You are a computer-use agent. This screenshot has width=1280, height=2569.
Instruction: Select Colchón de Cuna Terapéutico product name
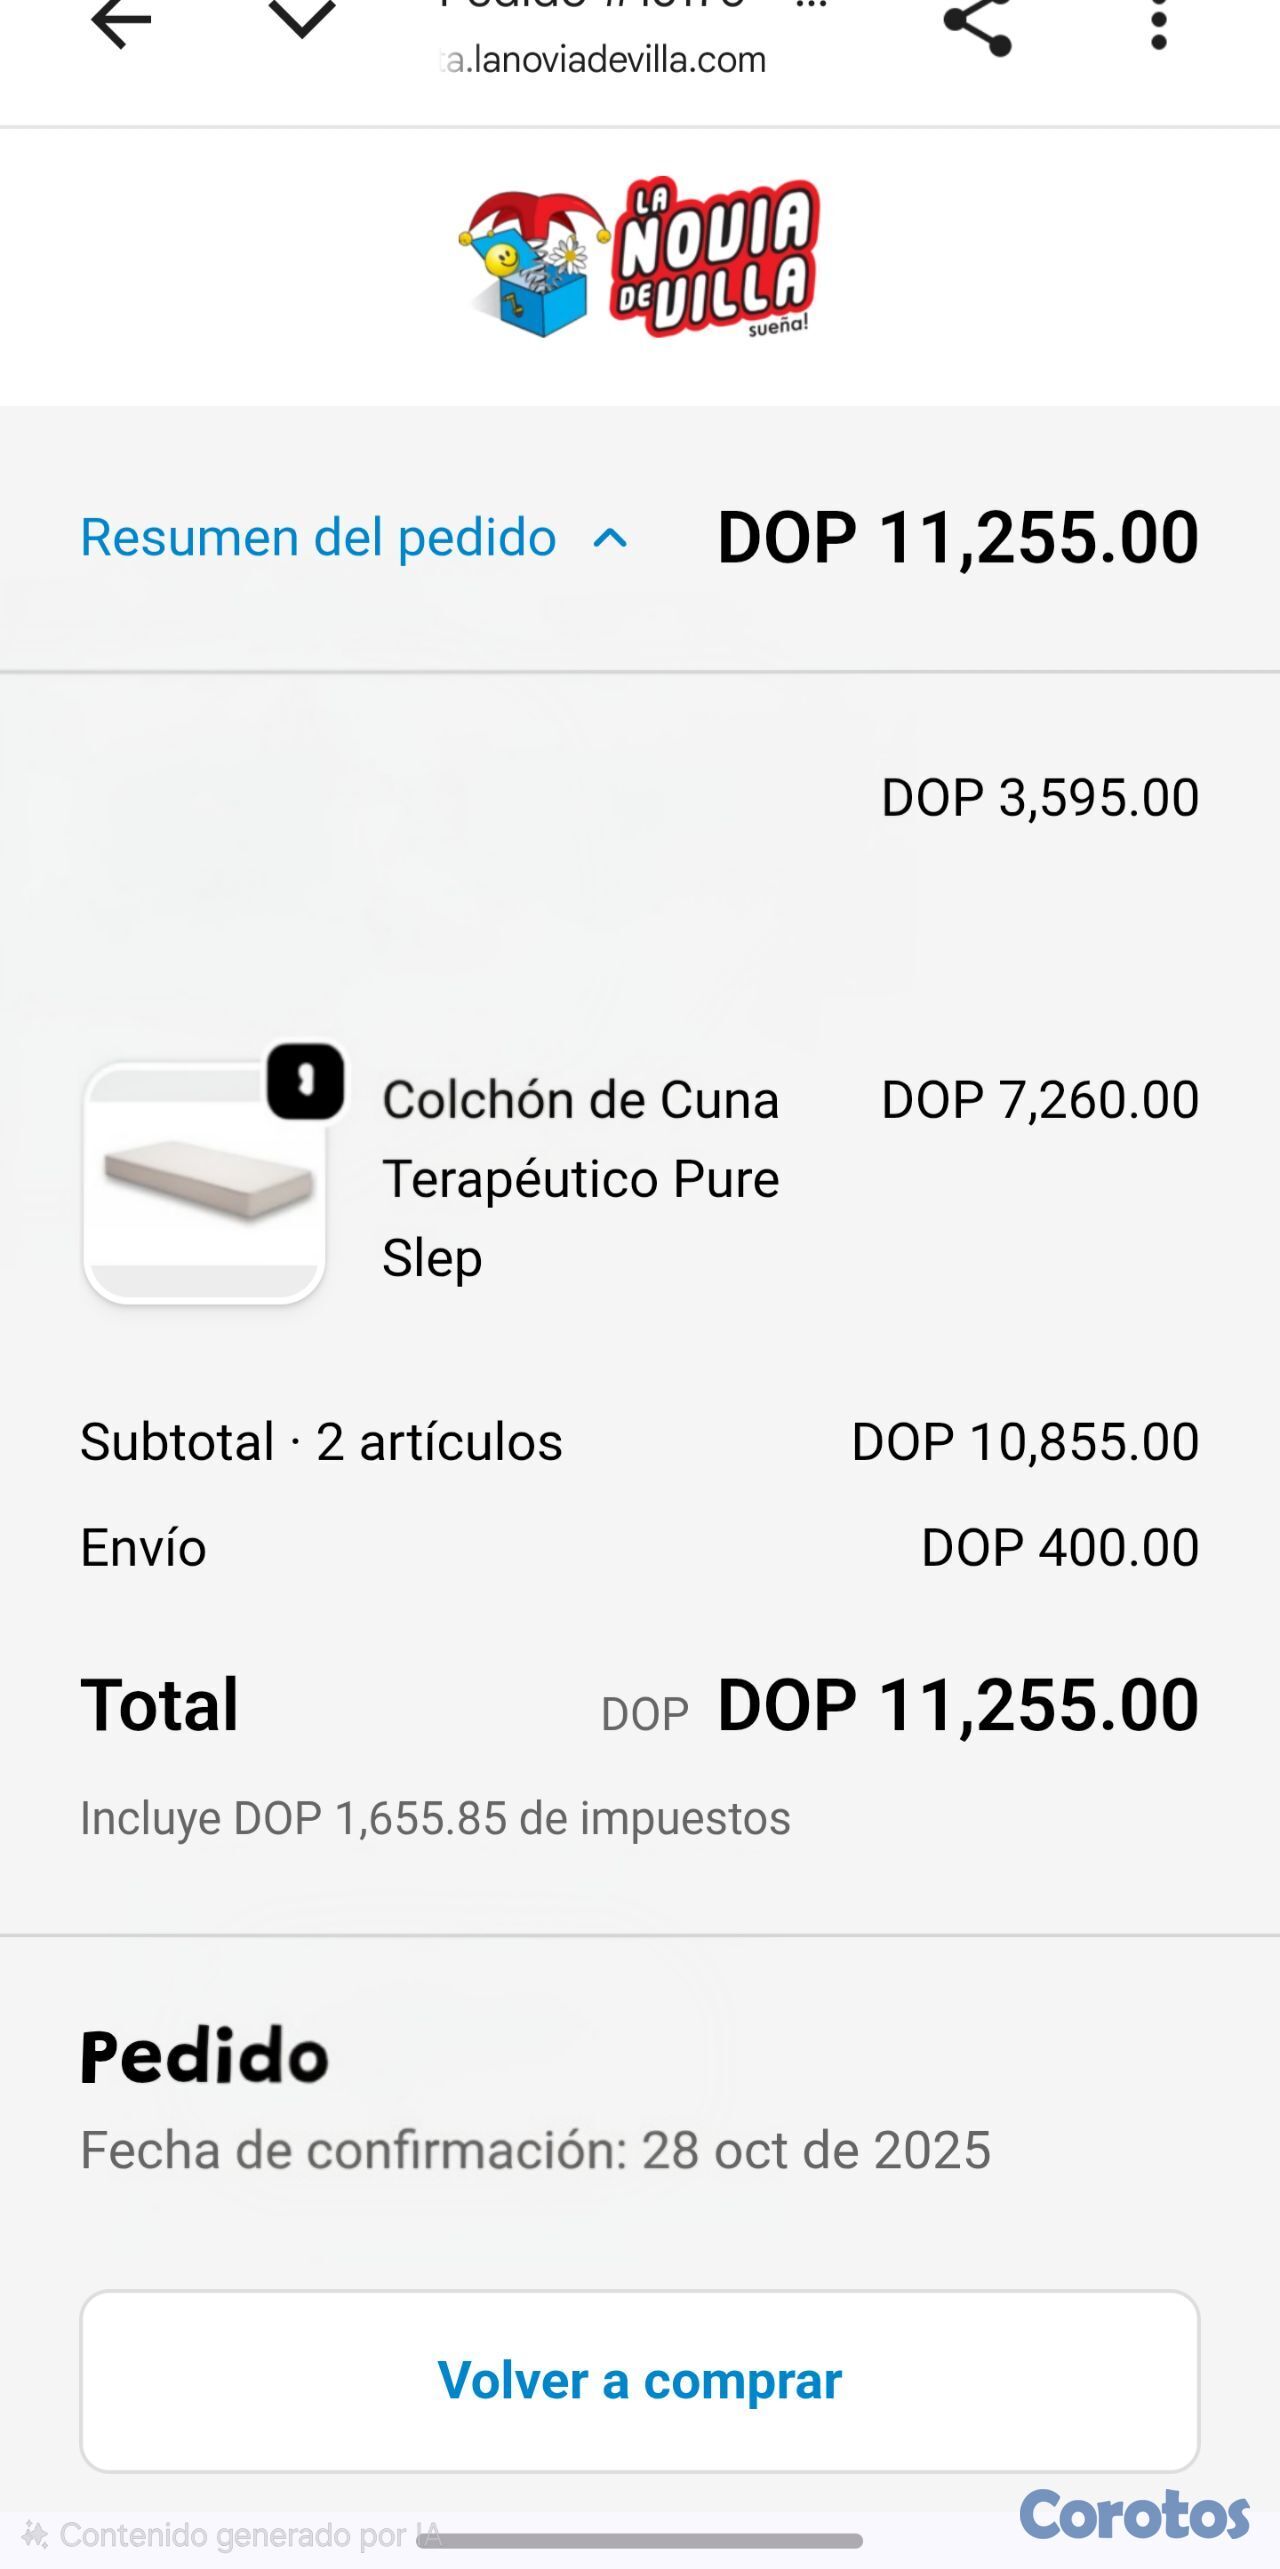[580, 1178]
